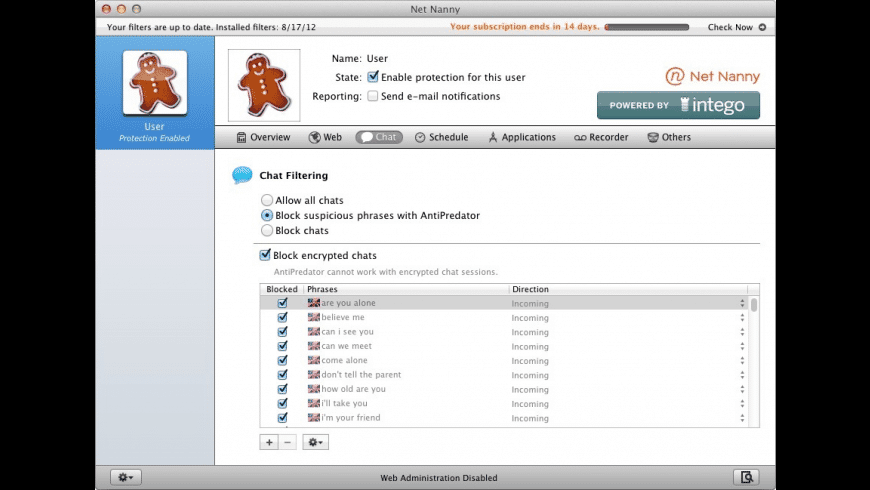Click the Check Now arrow icon
Screen dimensions: 870x490
point(762,27)
